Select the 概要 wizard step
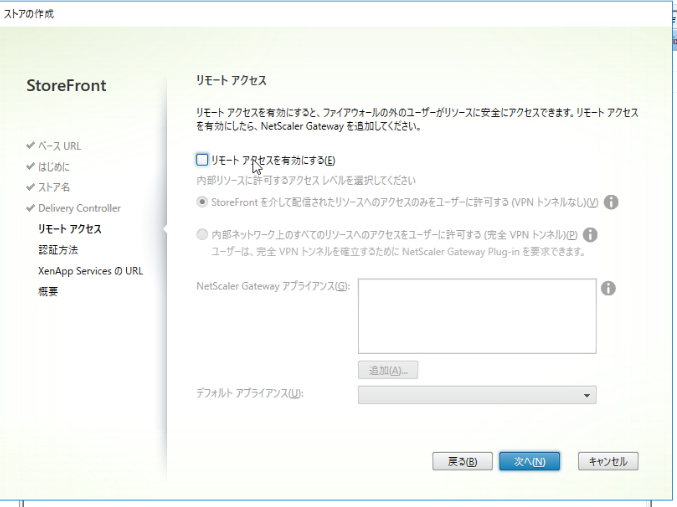The height and width of the screenshot is (507, 677). tap(48, 292)
